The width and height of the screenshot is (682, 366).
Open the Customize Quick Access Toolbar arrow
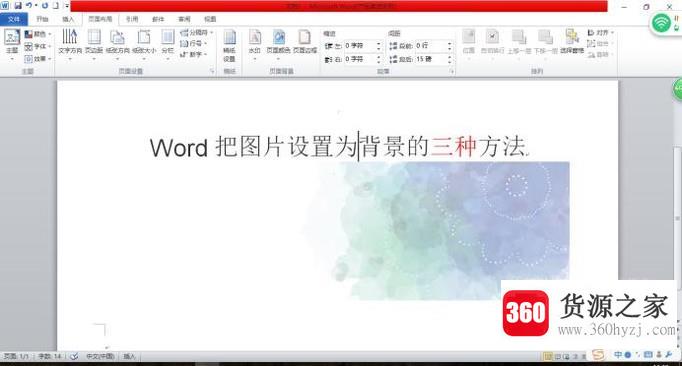[x=67, y=6]
